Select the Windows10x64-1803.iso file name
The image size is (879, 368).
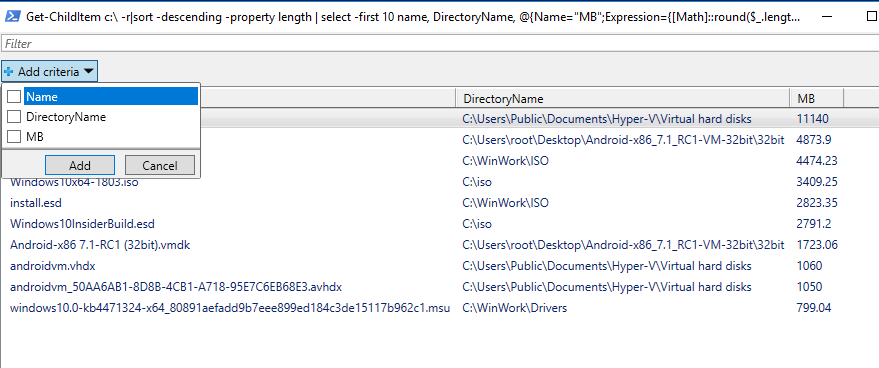(x=74, y=182)
